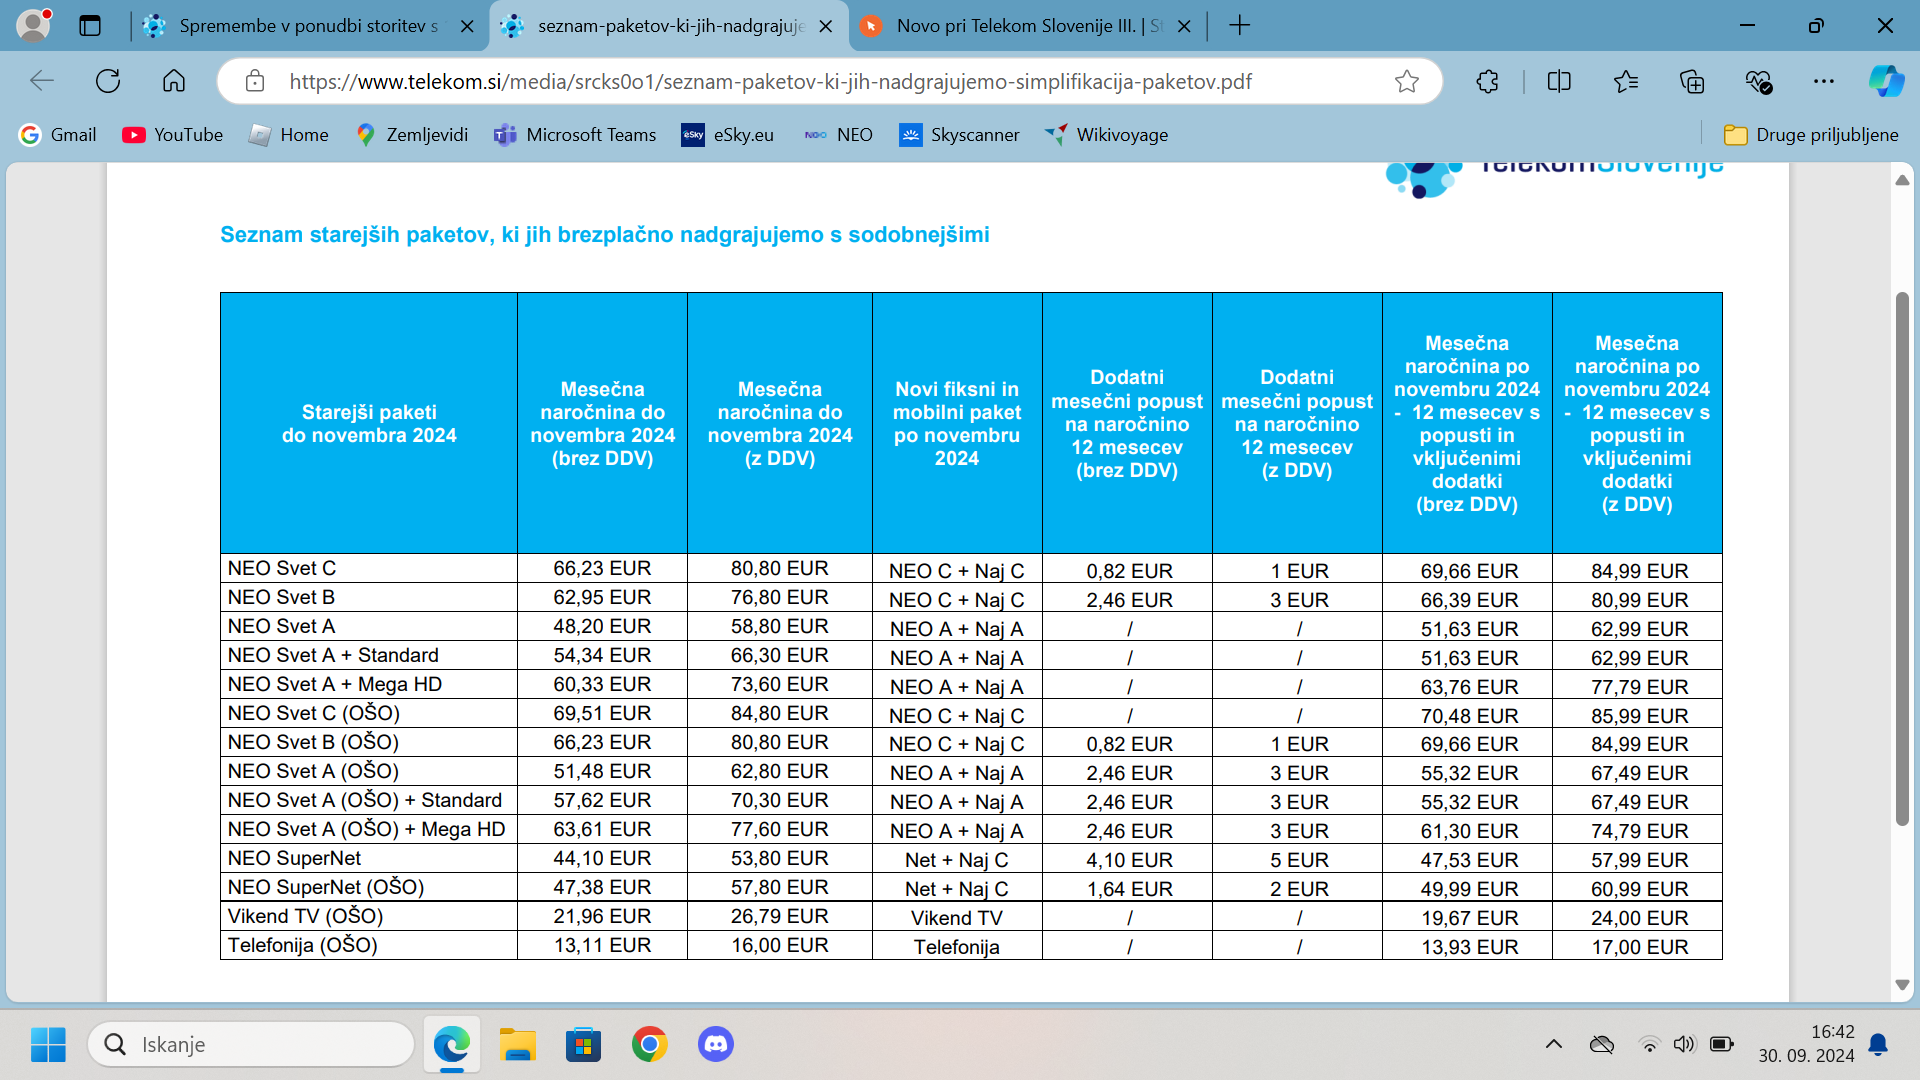Open the Extensions puzzle icon

coord(1487,81)
